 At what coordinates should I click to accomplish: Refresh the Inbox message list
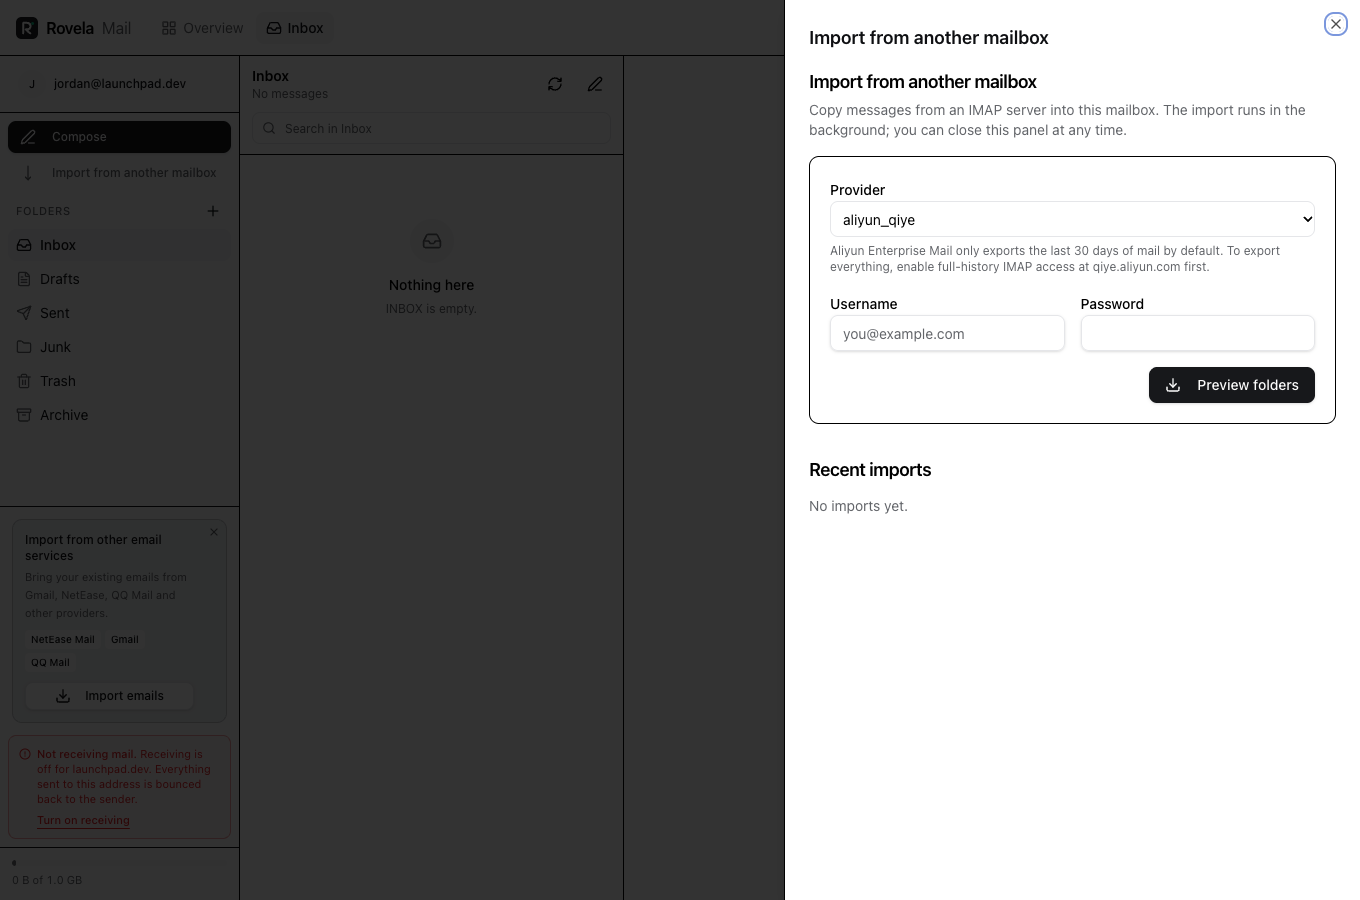pos(555,84)
